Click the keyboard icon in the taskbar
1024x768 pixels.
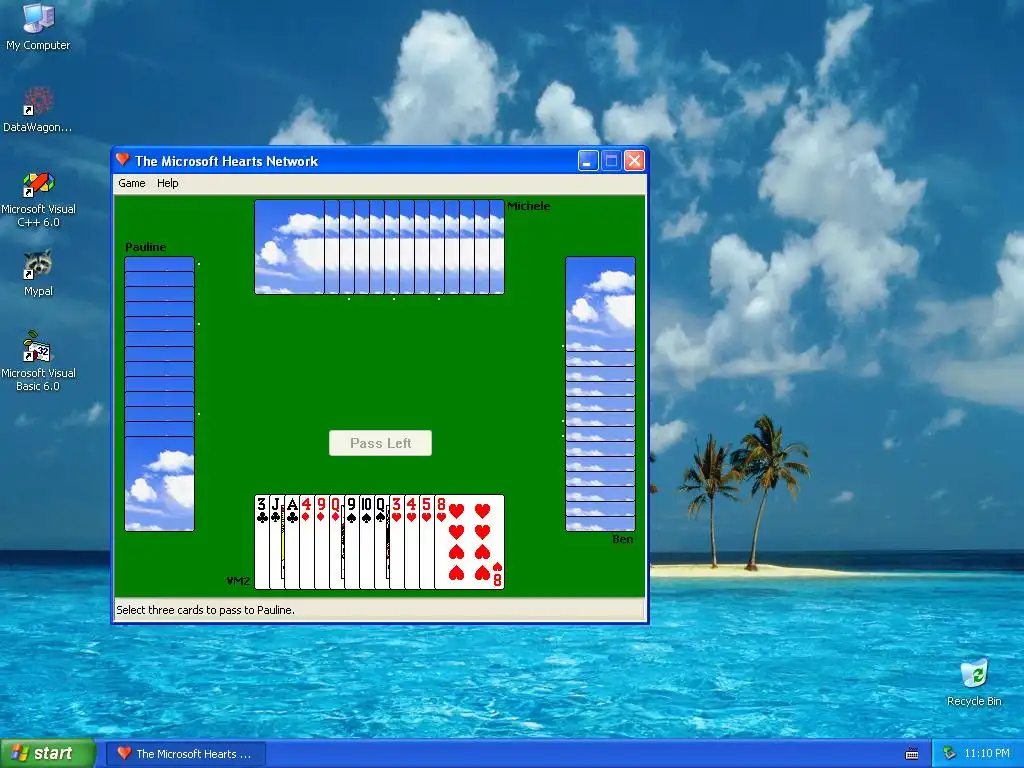pos(912,754)
